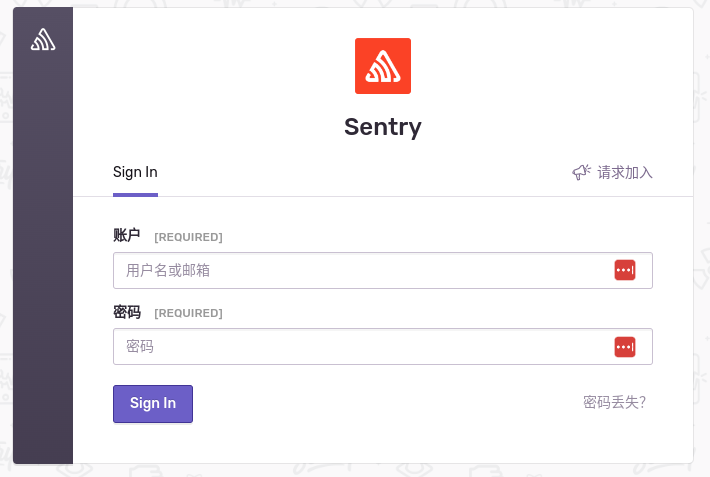
Task: Open the 请求加入 link
Action: 624,173
